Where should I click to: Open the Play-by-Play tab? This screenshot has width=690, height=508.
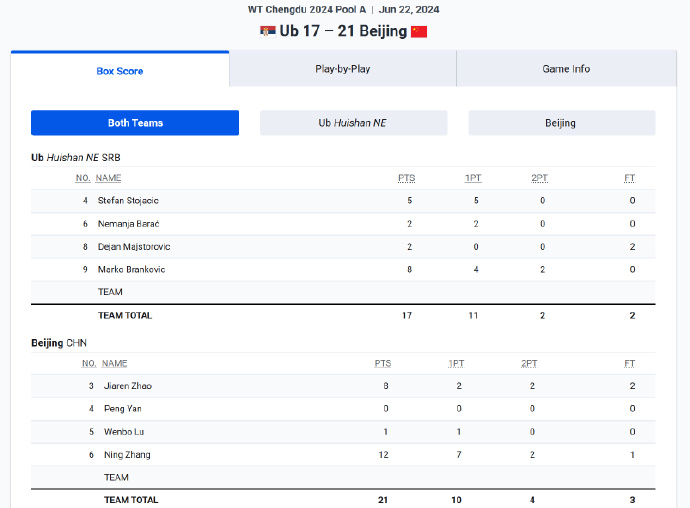coord(343,69)
